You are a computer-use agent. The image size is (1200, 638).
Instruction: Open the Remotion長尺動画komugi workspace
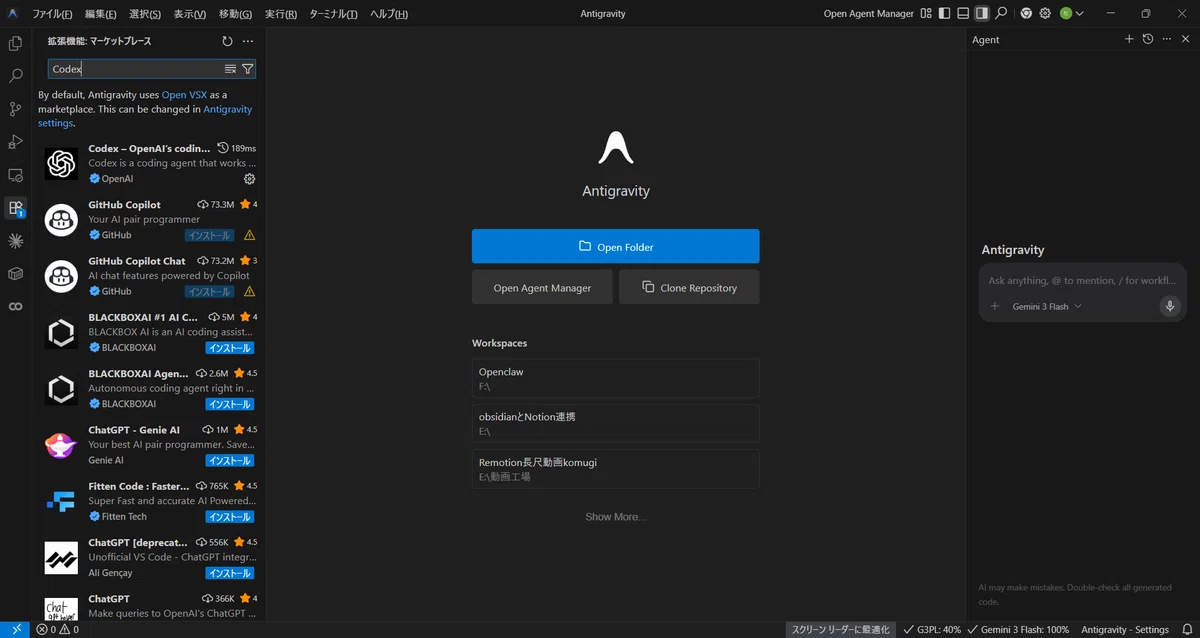point(615,469)
